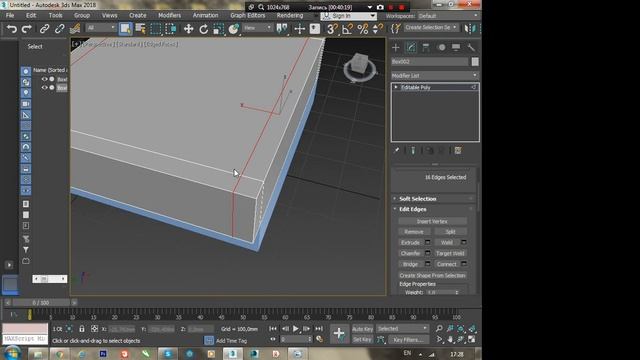Open the selection filter All dropdown

coord(101,28)
